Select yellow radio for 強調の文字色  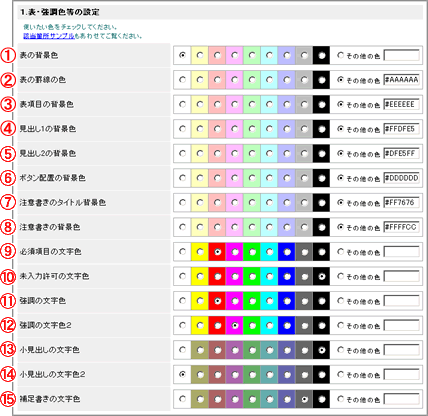(200, 301)
